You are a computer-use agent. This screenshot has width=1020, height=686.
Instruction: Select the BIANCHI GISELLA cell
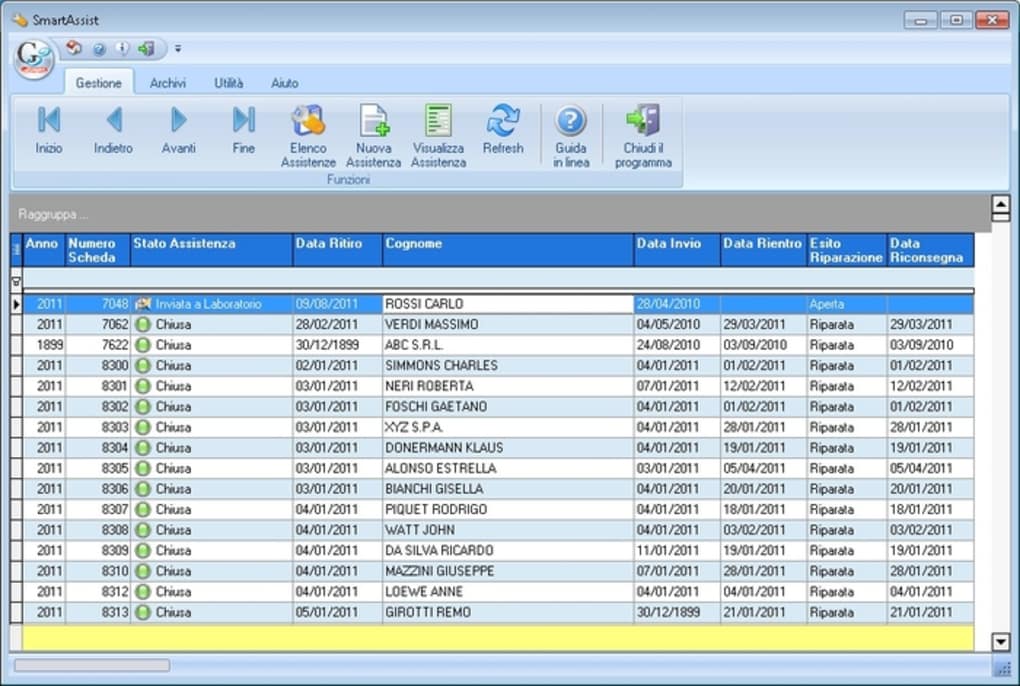(x=508, y=489)
